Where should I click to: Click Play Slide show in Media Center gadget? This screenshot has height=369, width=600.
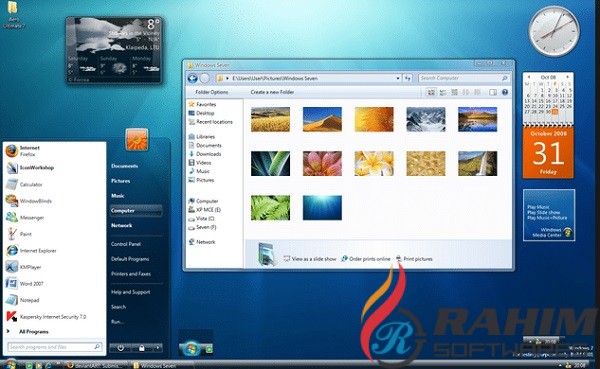543,212
